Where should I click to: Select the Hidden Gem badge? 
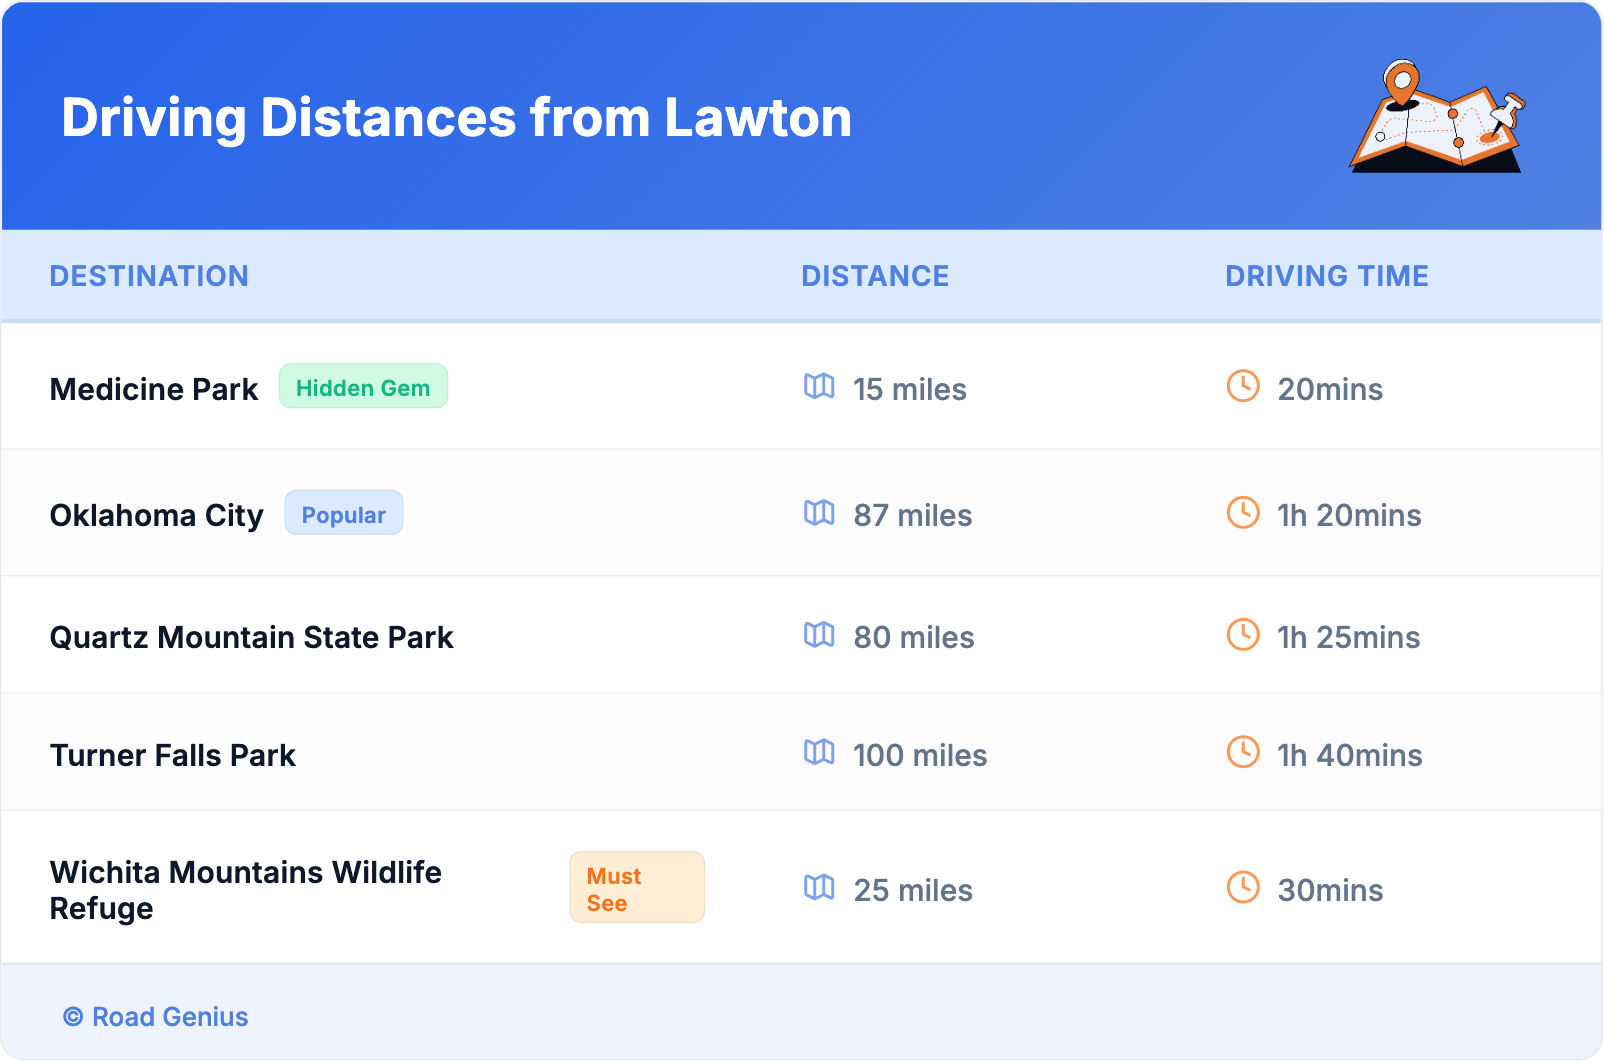pyautogui.click(x=363, y=387)
